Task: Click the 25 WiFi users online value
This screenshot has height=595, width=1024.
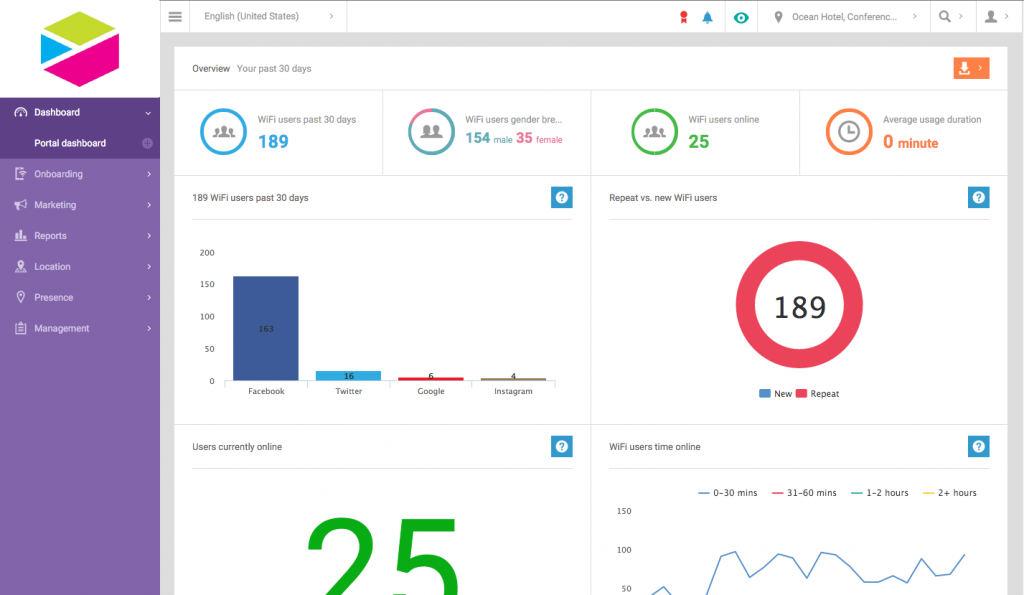Action: click(699, 142)
